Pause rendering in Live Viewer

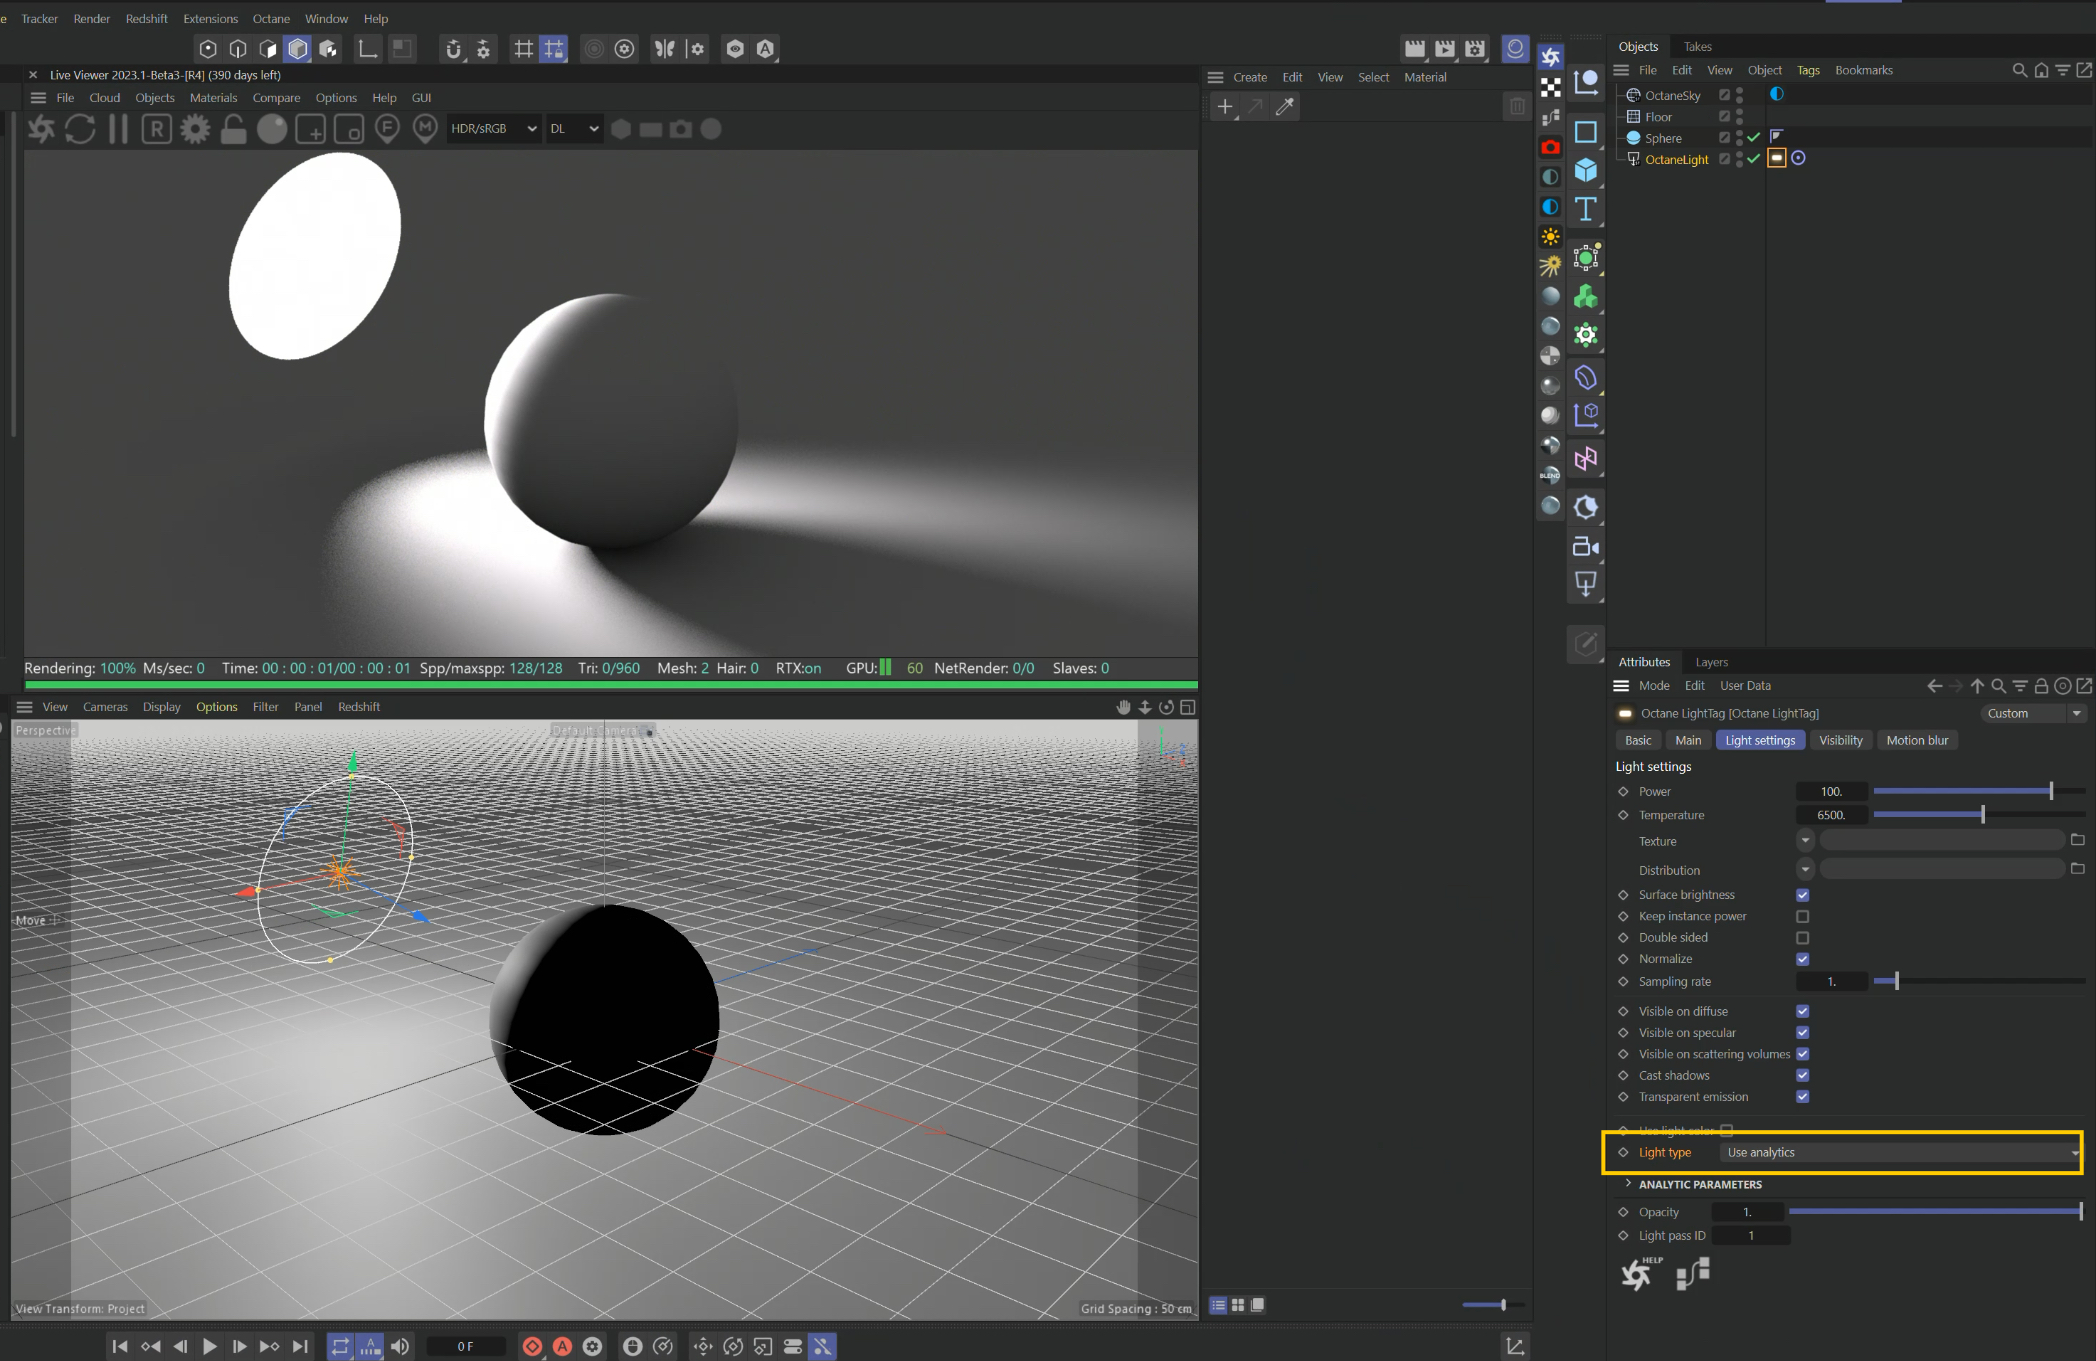tap(118, 129)
